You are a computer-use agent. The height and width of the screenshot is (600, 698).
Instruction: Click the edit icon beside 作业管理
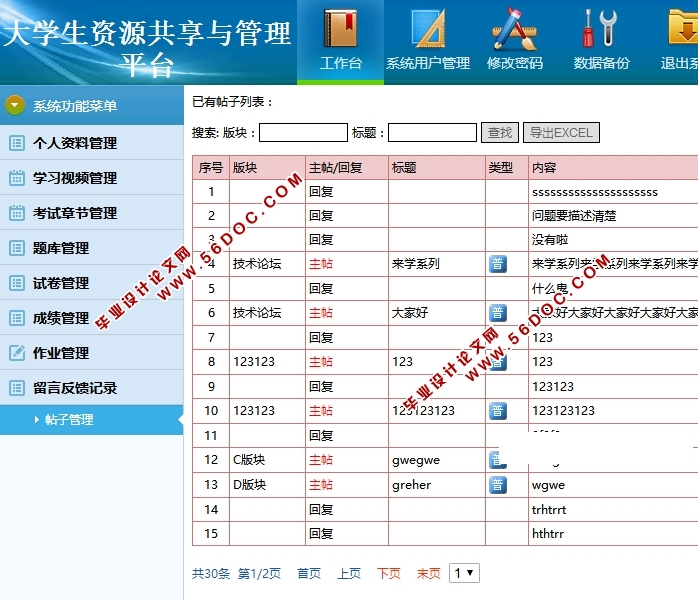click(17, 353)
